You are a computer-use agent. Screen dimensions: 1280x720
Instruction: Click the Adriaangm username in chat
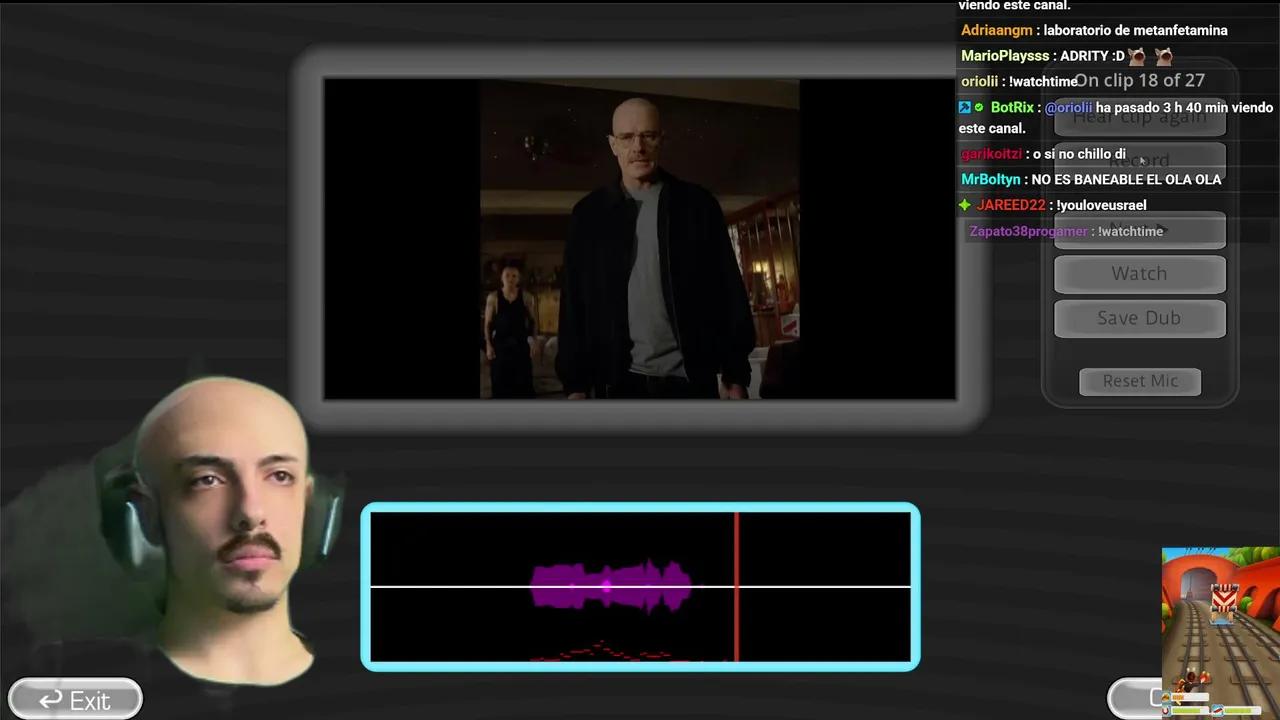click(997, 30)
